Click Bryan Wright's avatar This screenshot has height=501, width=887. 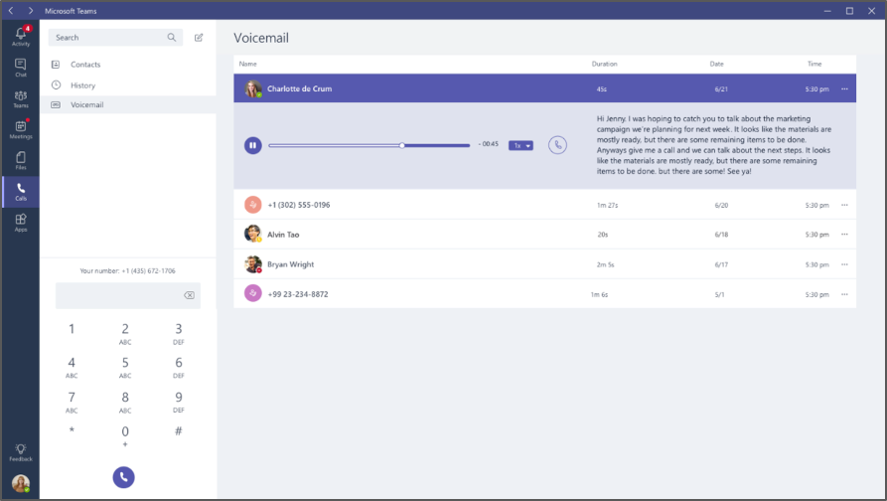tap(253, 264)
